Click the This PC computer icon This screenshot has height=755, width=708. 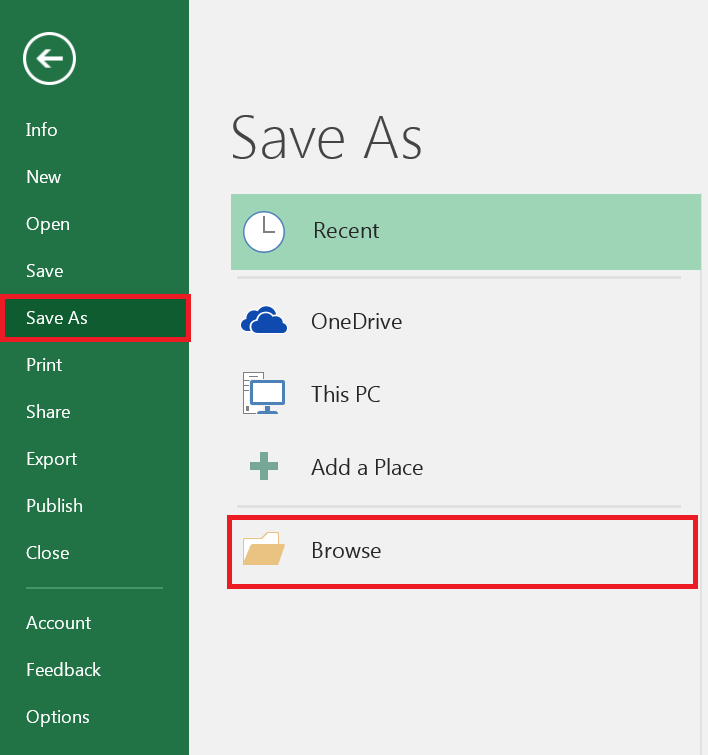pos(264,394)
